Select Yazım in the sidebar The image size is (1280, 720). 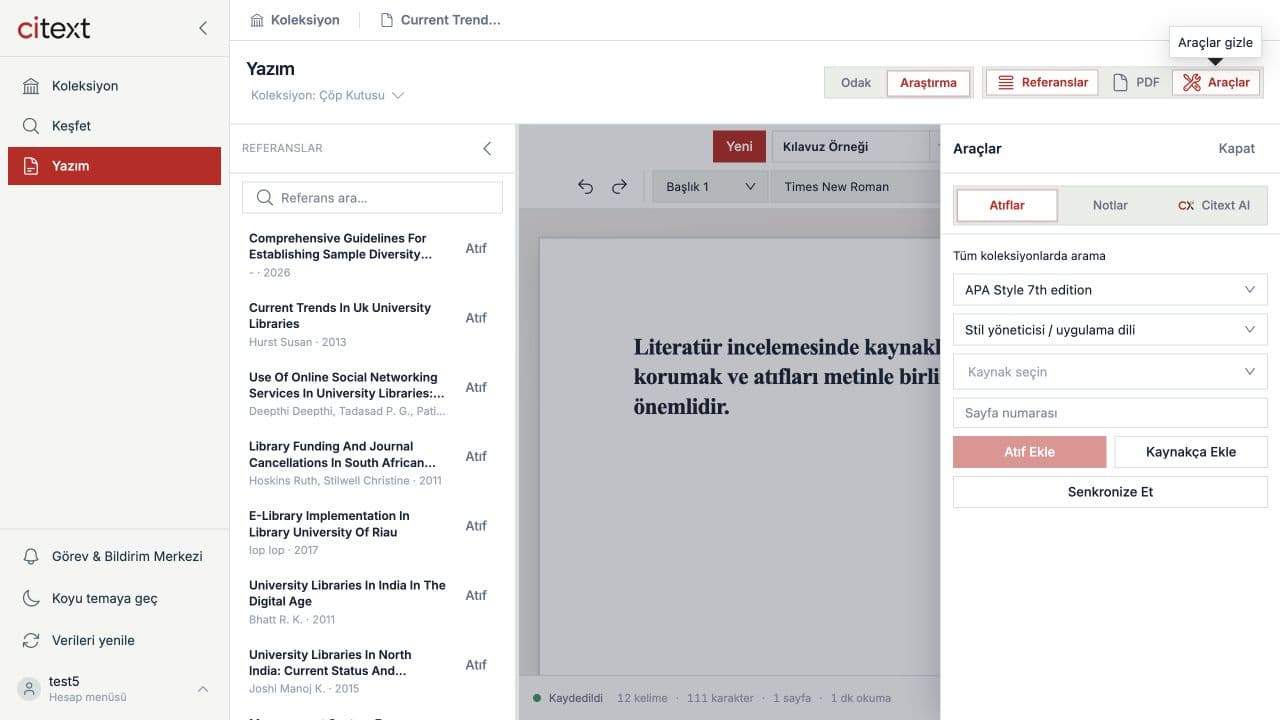coord(114,166)
